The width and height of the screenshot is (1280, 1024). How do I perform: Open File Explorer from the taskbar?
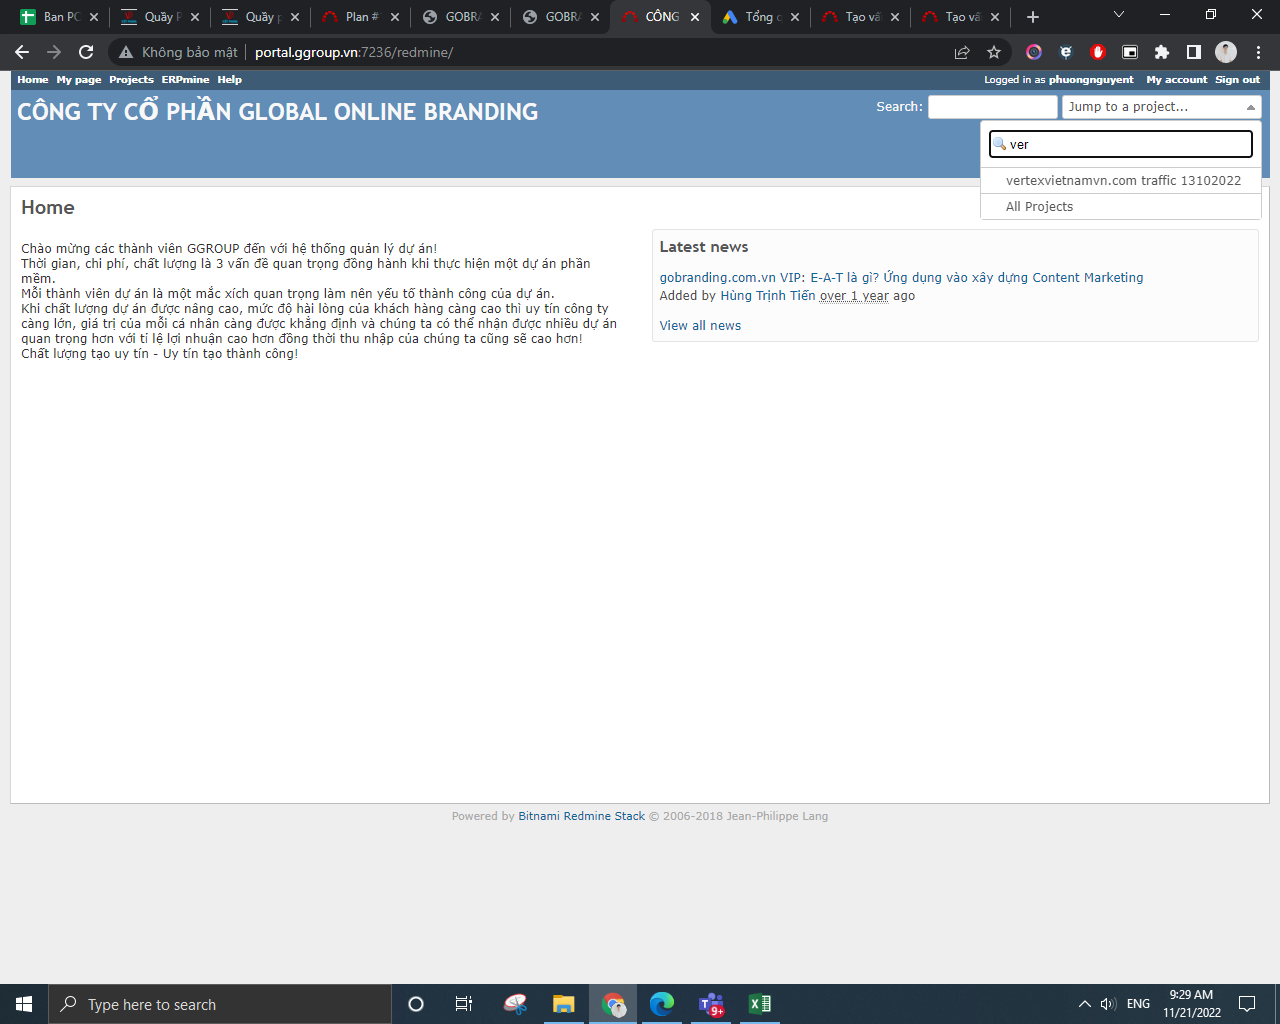click(564, 1004)
